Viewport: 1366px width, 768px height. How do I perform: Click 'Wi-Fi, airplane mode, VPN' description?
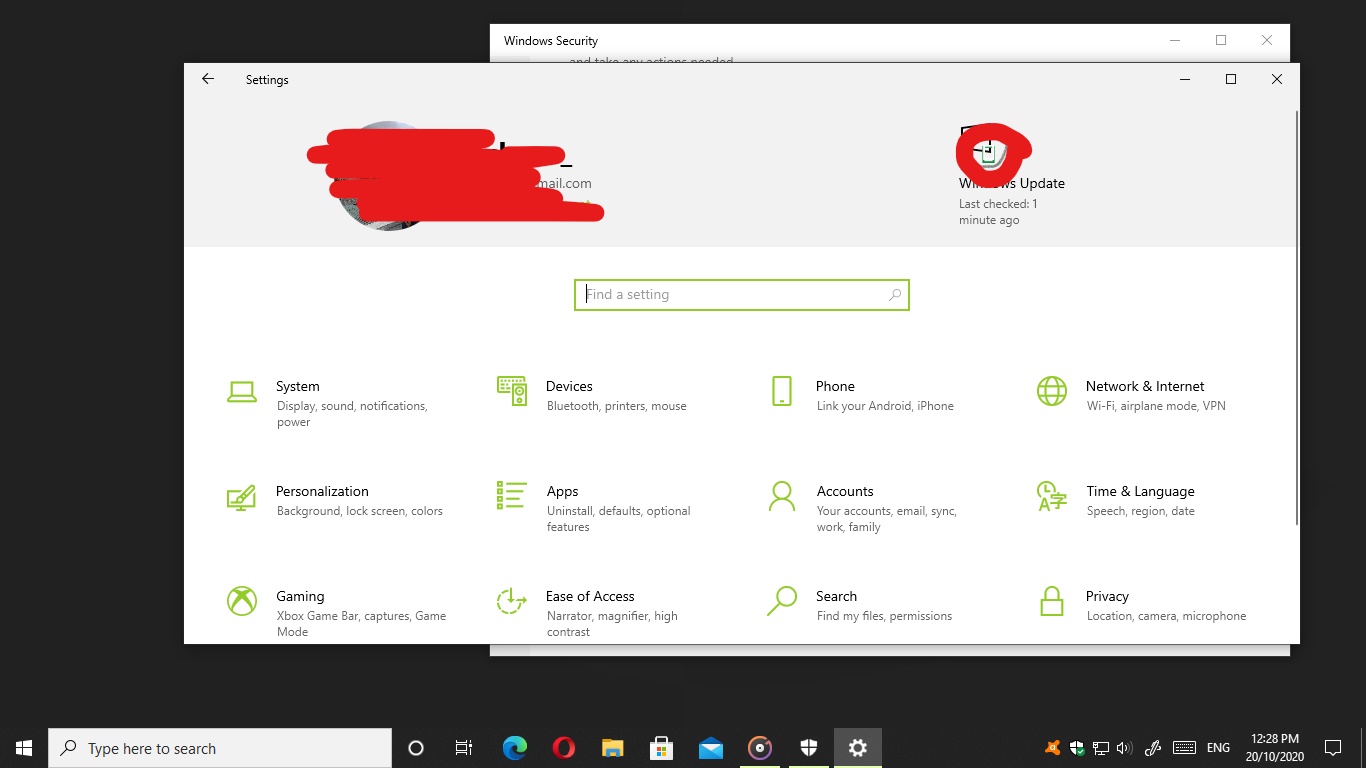1156,406
